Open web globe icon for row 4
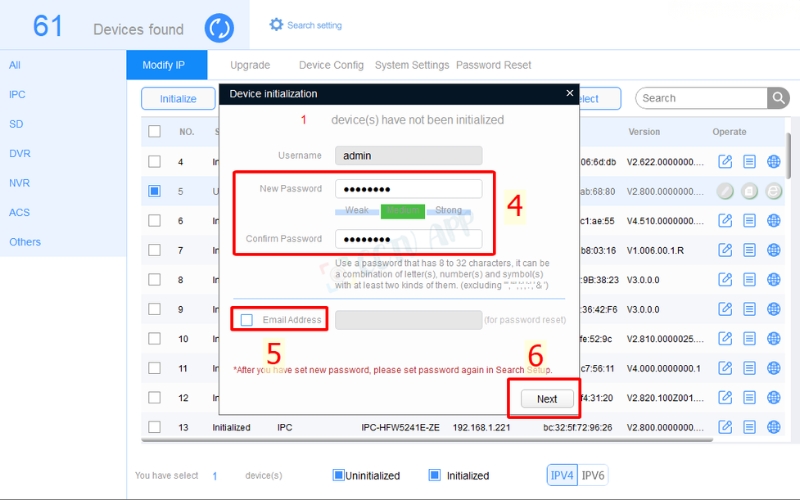The height and width of the screenshot is (500, 800). tap(773, 162)
